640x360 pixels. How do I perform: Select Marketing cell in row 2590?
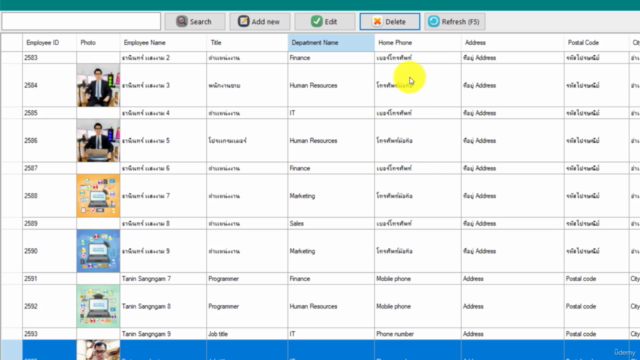(331, 251)
